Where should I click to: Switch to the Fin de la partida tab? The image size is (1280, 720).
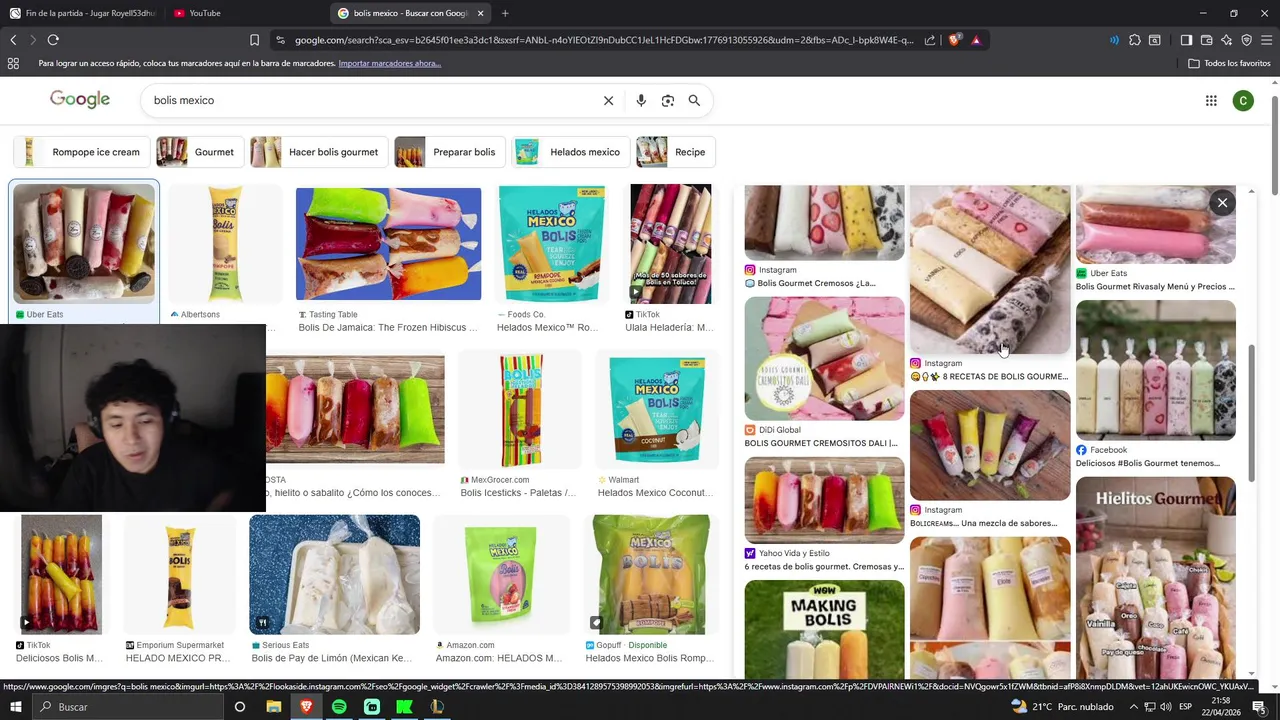coord(82,13)
